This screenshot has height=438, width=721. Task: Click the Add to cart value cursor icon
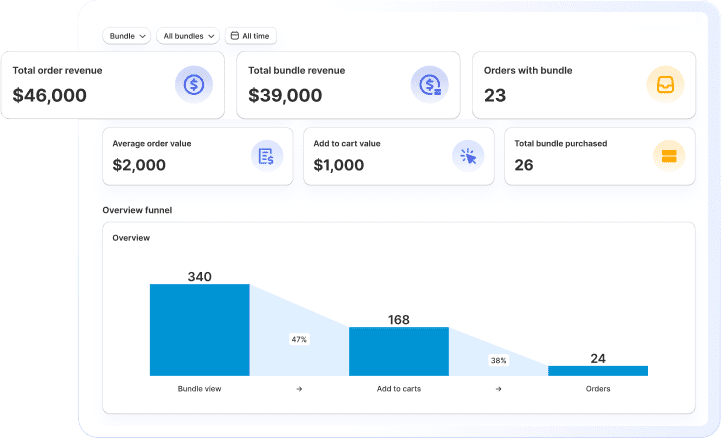467,155
